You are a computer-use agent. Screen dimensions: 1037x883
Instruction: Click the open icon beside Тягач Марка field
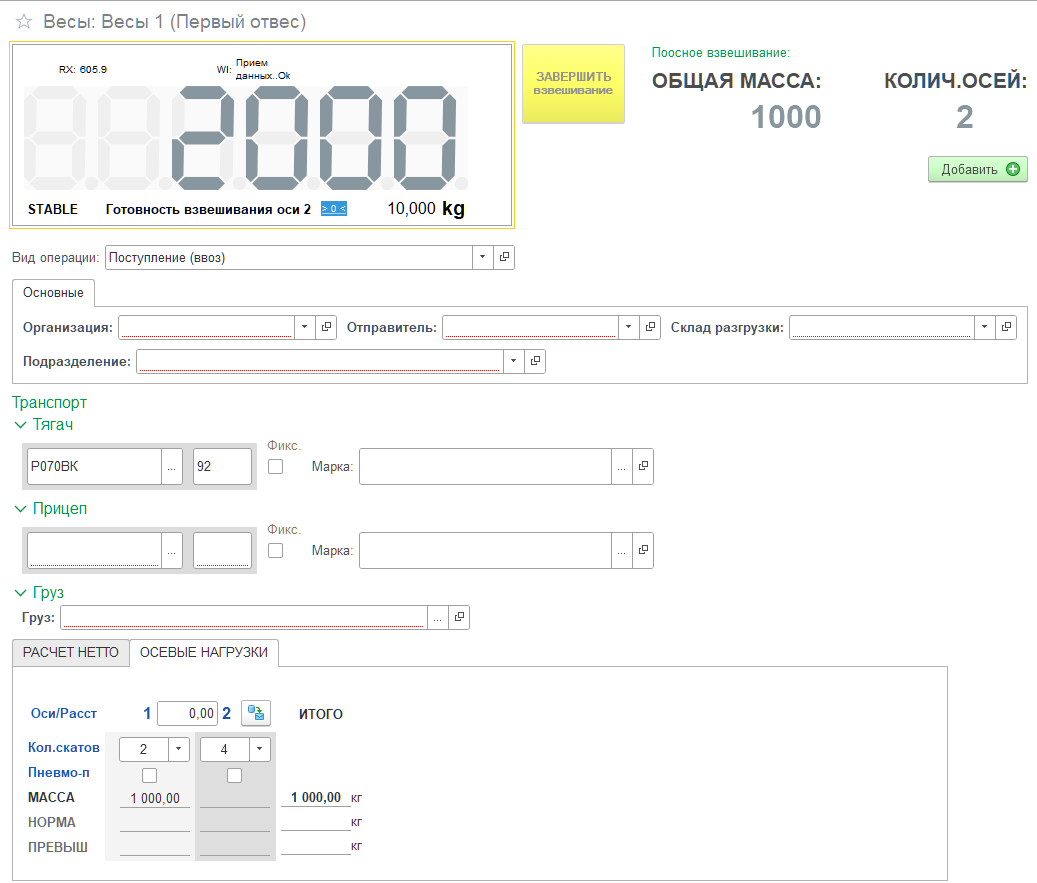(643, 467)
